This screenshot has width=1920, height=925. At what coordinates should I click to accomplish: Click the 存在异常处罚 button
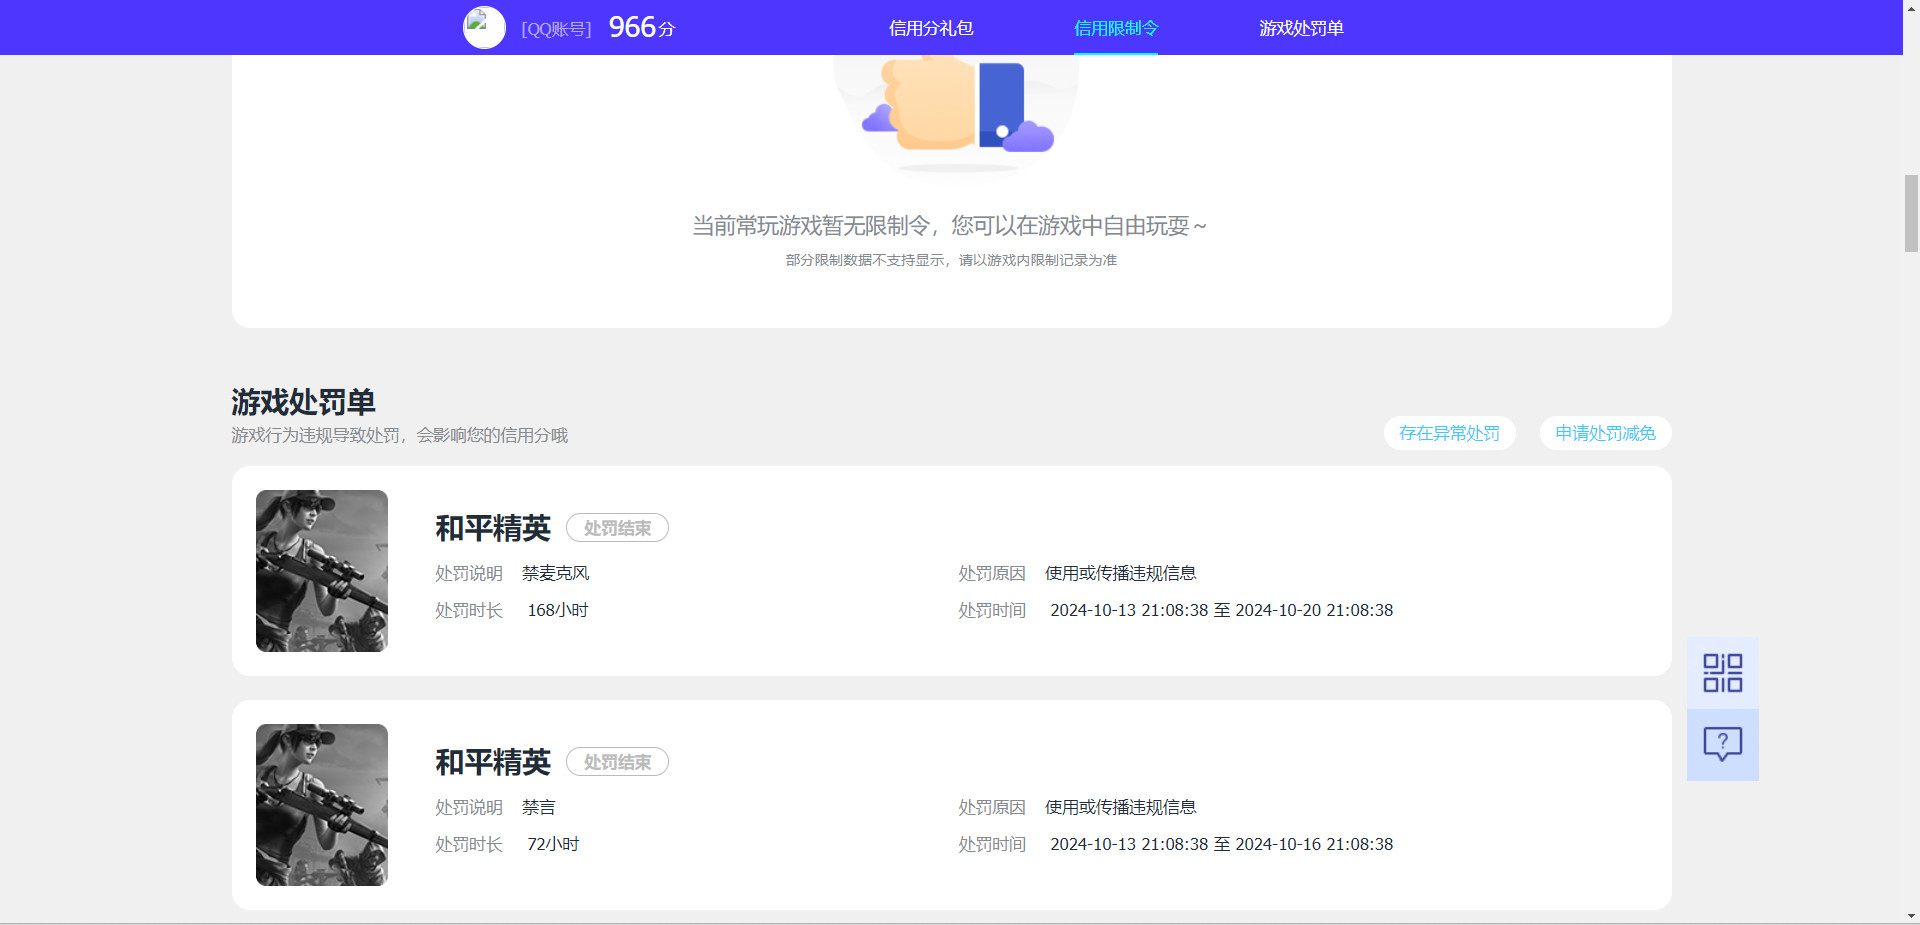click(1449, 433)
